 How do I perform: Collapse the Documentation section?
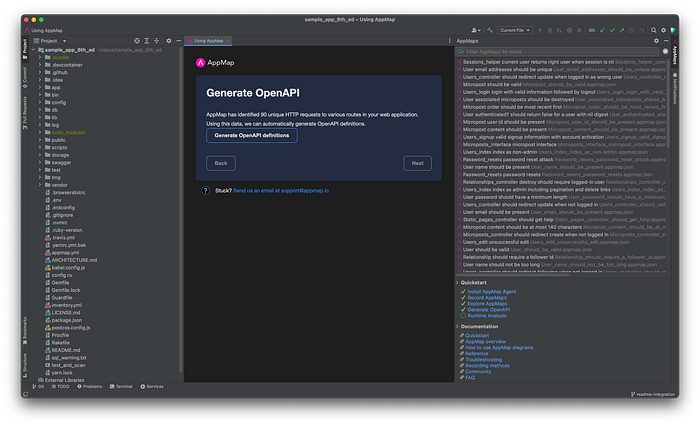coord(457,326)
